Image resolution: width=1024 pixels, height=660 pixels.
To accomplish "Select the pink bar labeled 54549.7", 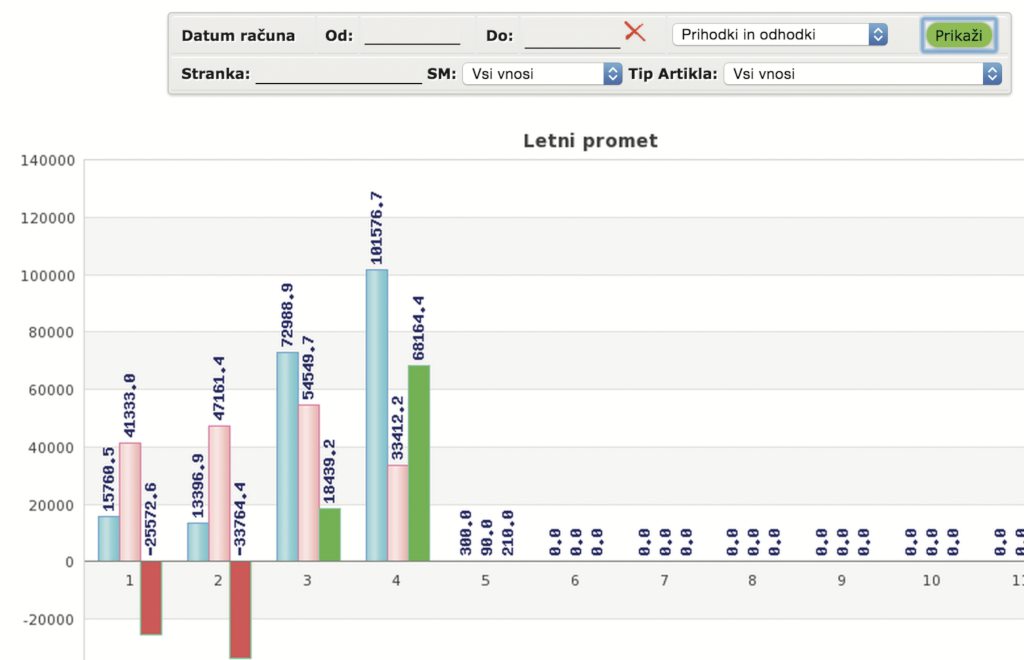I will pos(309,482).
